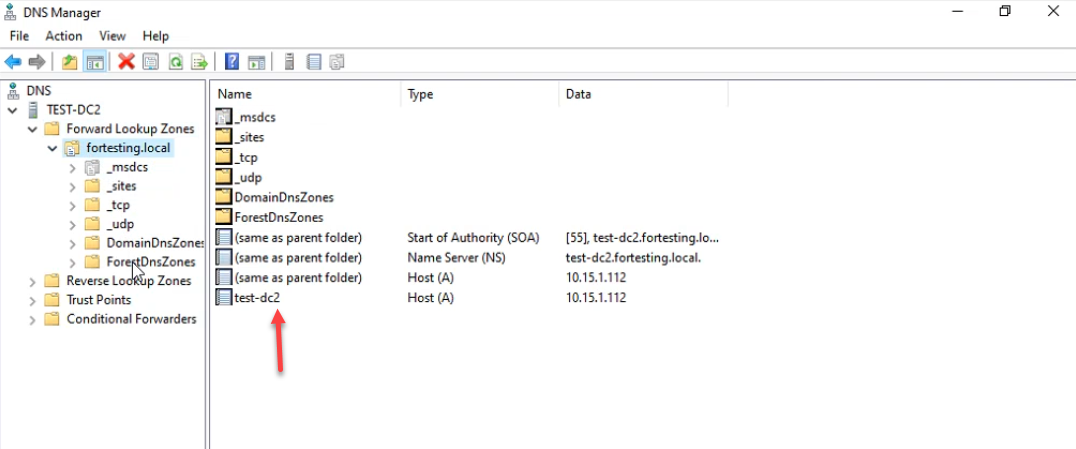Select the test-dc2 host record icon

pyautogui.click(x=224, y=298)
